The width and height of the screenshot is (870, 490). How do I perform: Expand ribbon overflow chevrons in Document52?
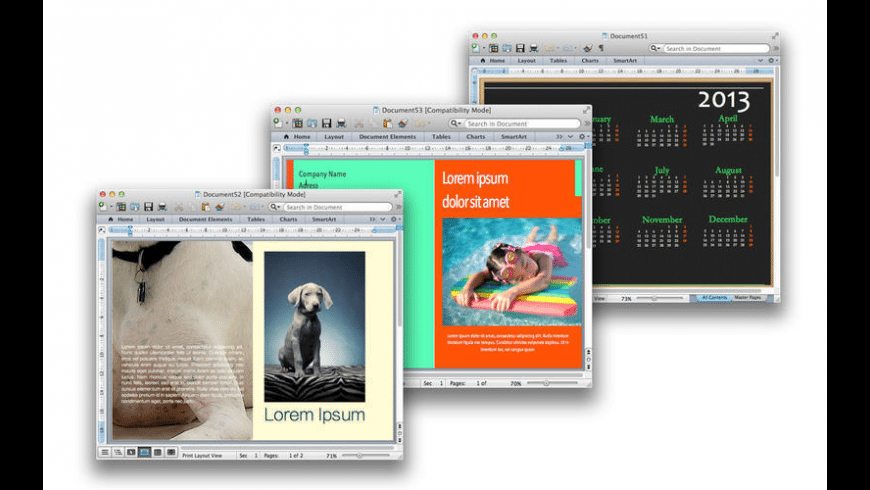[x=372, y=219]
